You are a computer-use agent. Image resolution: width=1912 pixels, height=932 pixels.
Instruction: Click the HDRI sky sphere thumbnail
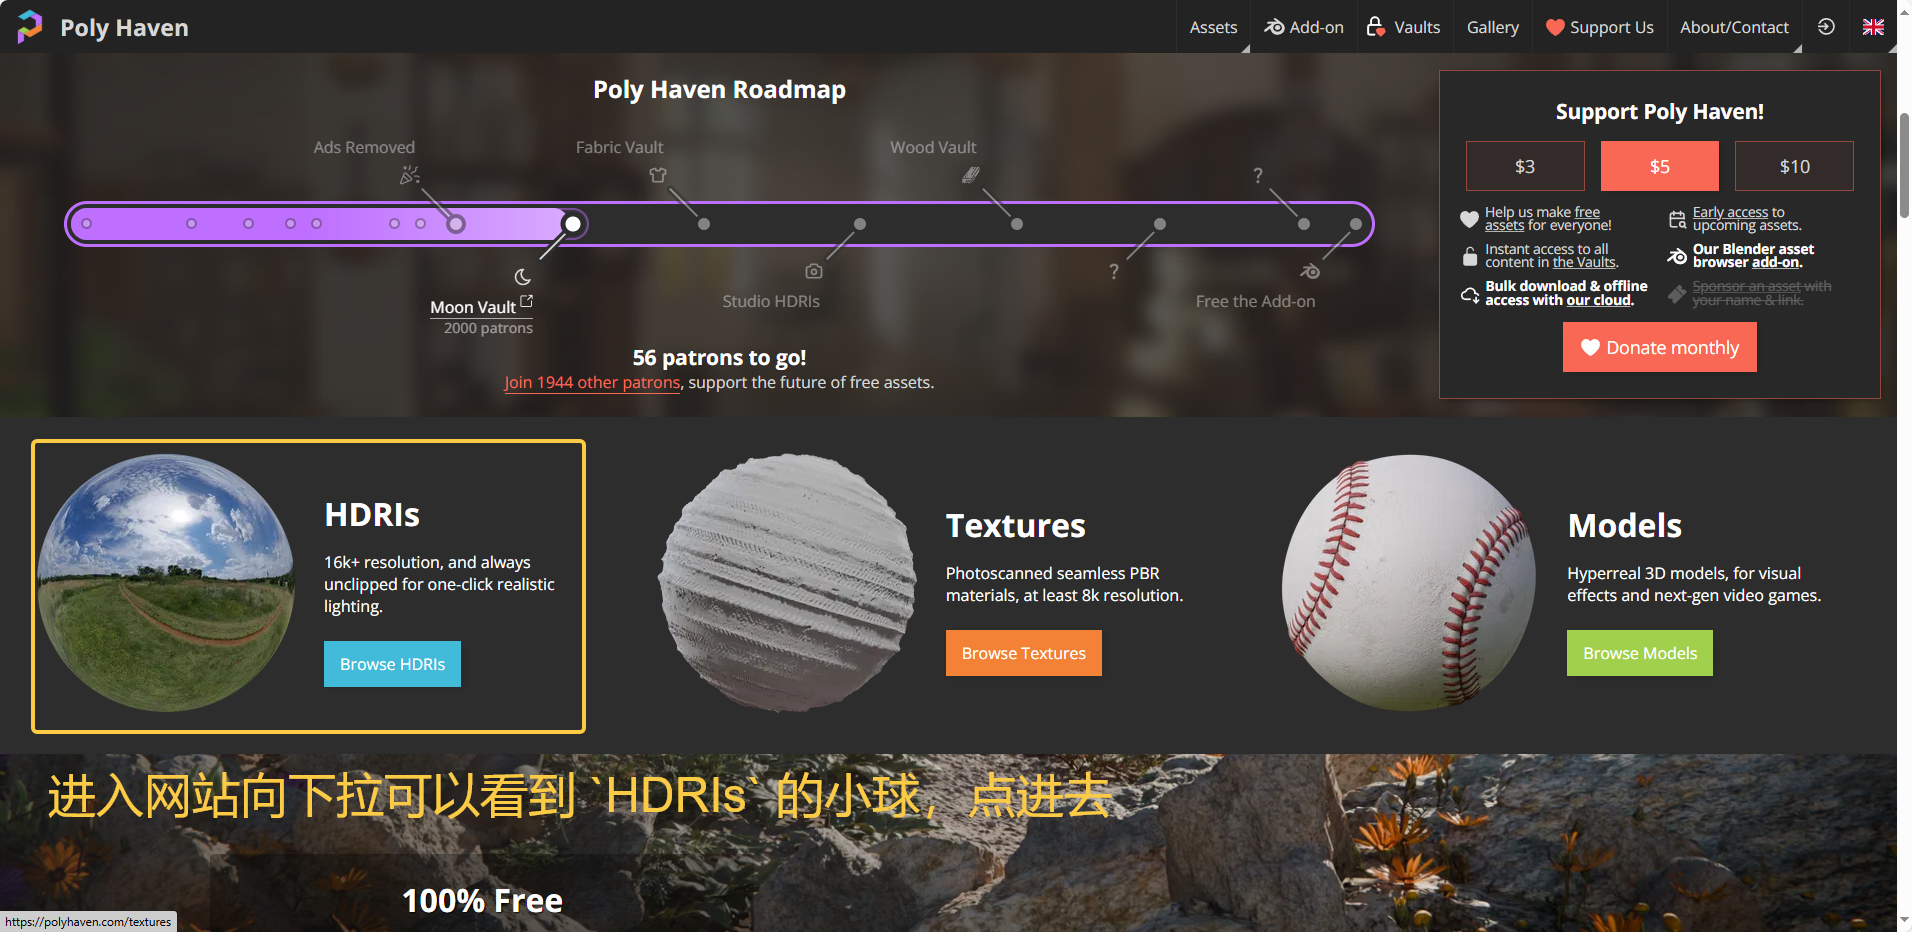click(166, 583)
